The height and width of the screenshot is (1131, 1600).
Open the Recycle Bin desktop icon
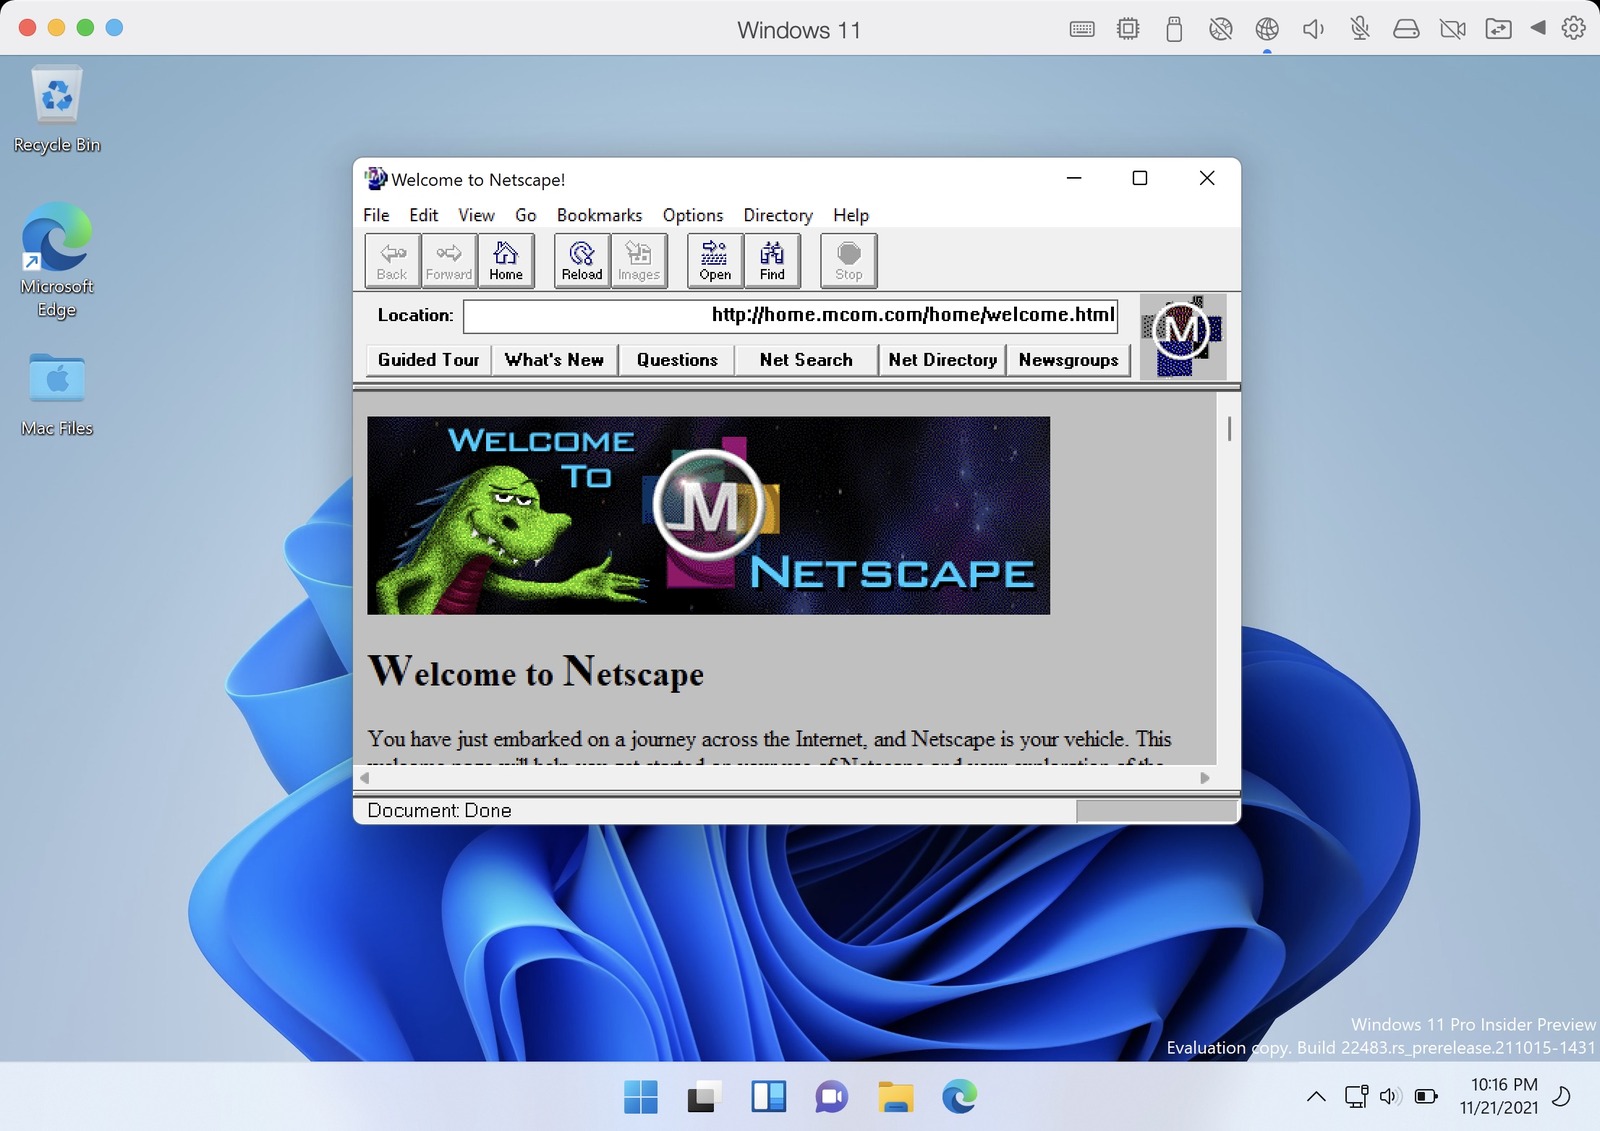(x=57, y=110)
